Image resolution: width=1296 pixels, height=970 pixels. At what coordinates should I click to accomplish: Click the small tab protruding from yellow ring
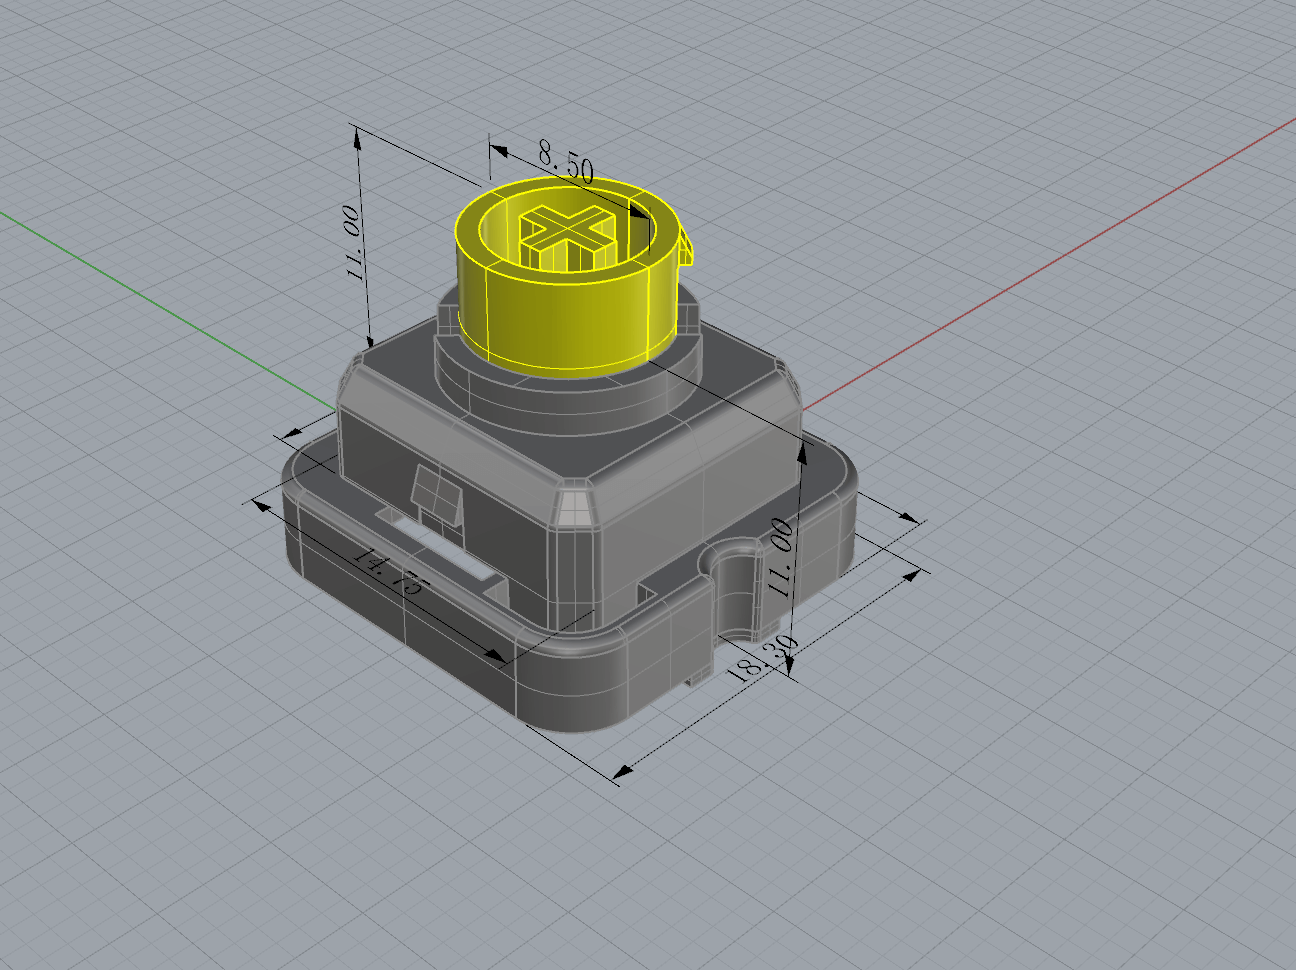click(x=686, y=250)
